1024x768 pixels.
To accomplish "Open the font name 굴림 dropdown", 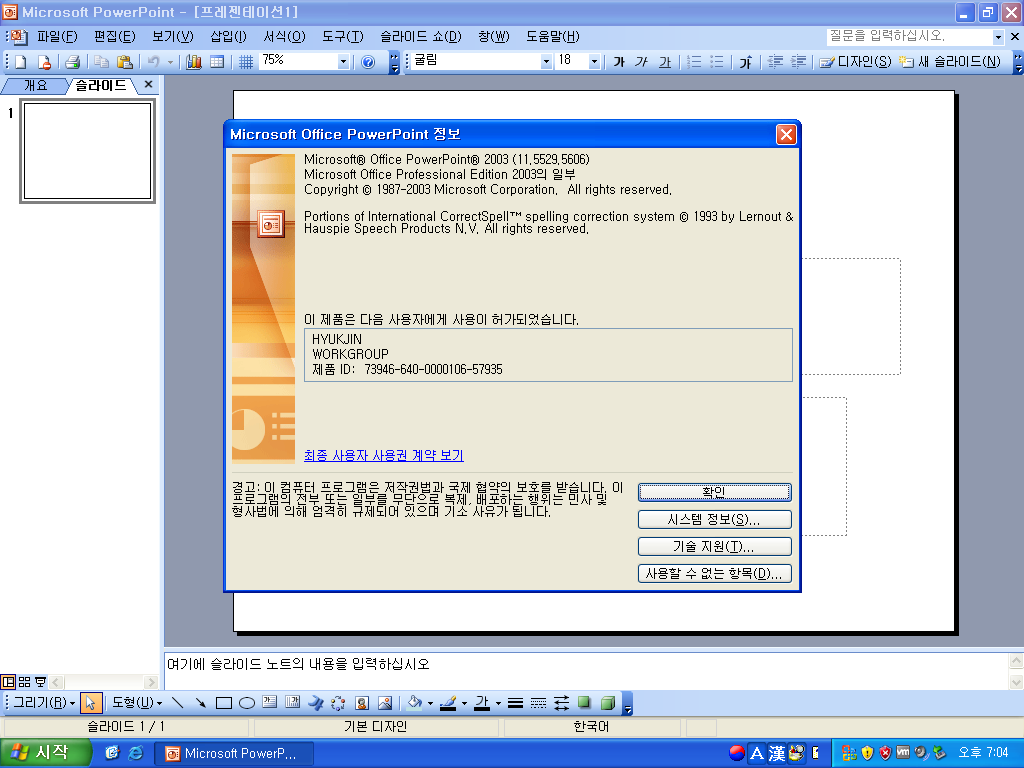I will pos(547,62).
